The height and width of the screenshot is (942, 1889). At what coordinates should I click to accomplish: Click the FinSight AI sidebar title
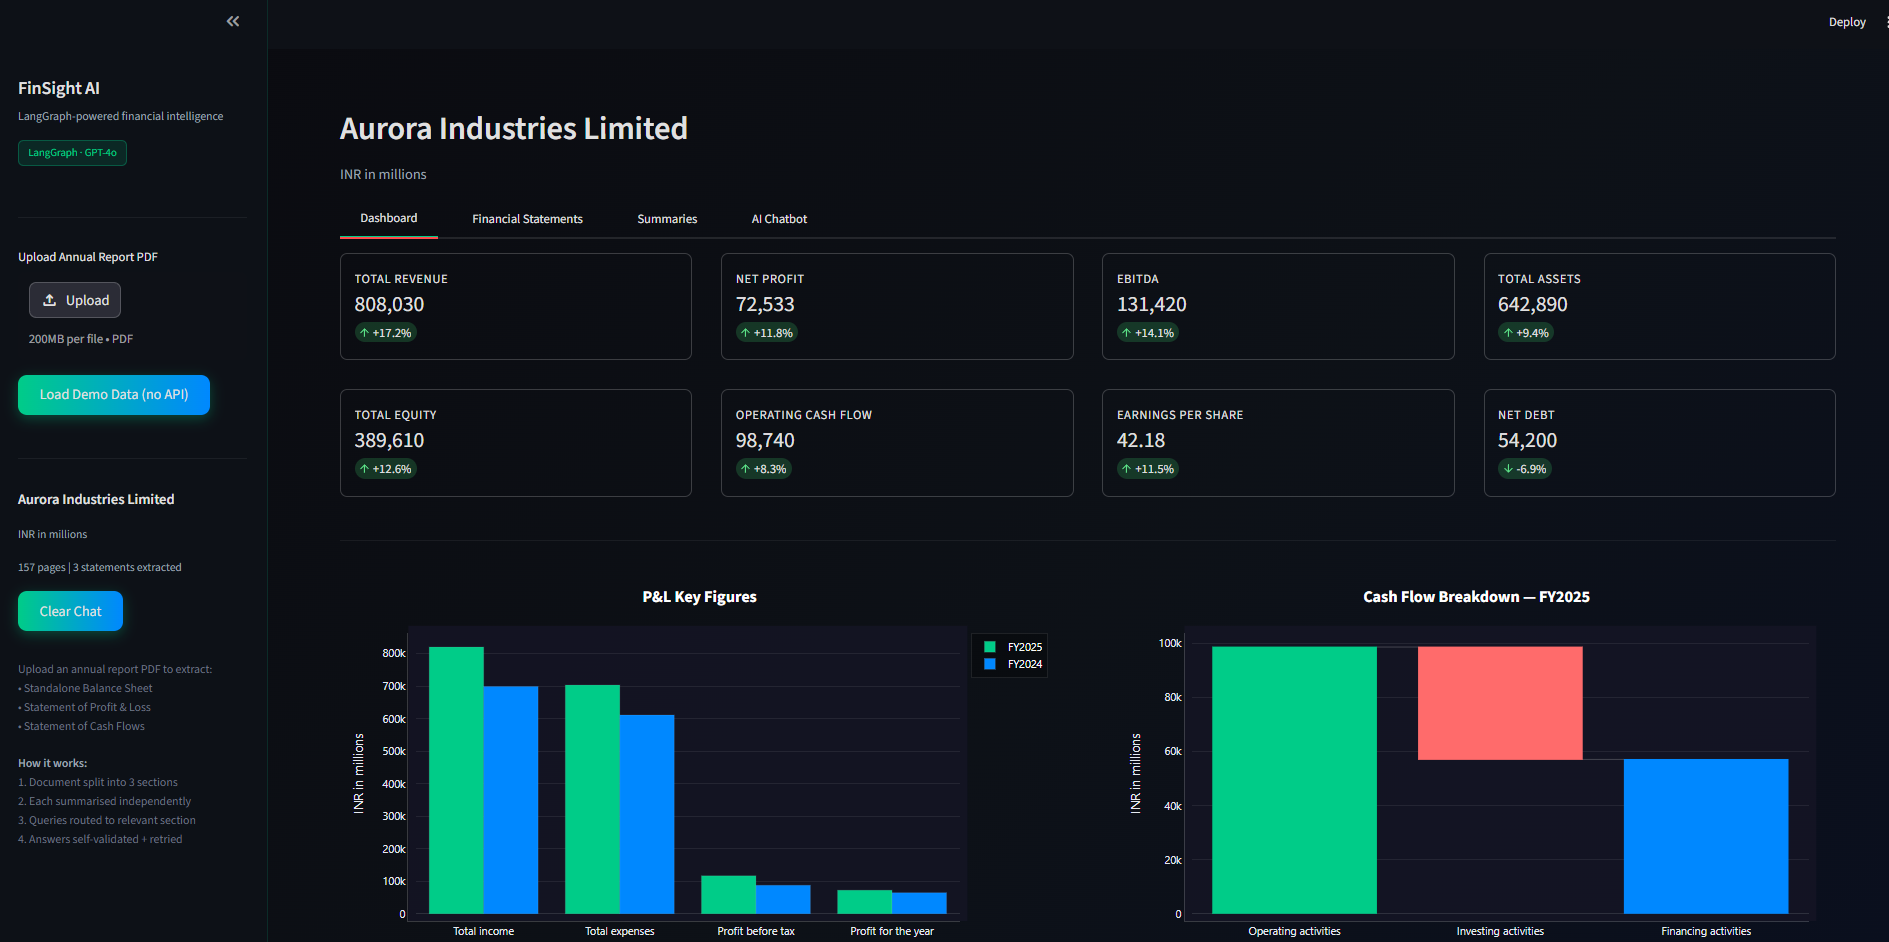(x=59, y=88)
